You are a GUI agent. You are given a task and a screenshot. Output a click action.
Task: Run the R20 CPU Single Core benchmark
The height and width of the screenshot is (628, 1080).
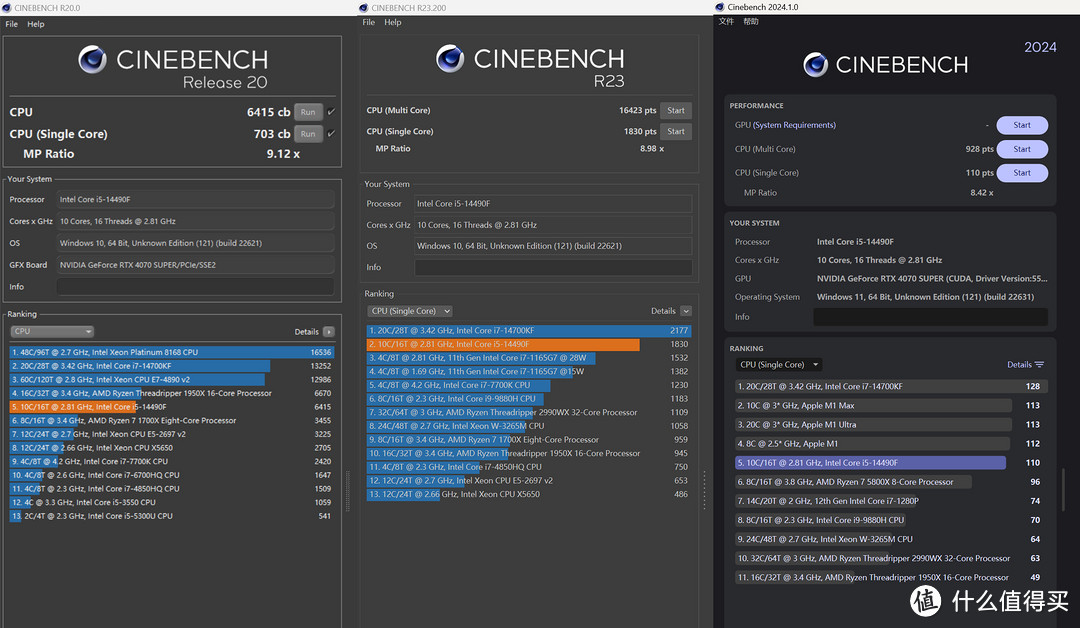[x=308, y=134]
